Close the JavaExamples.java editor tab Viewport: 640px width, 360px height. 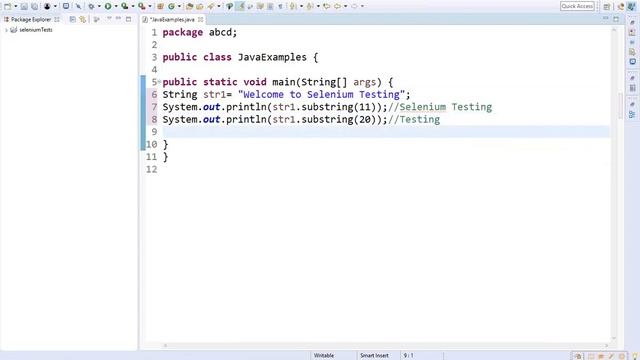point(200,20)
